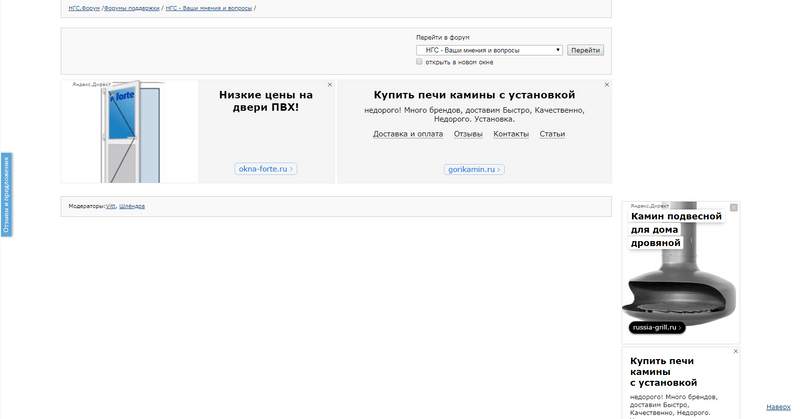The width and height of the screenshot is (800, 419).
Task: Click the Forte door product image
Action: [127, 133]
